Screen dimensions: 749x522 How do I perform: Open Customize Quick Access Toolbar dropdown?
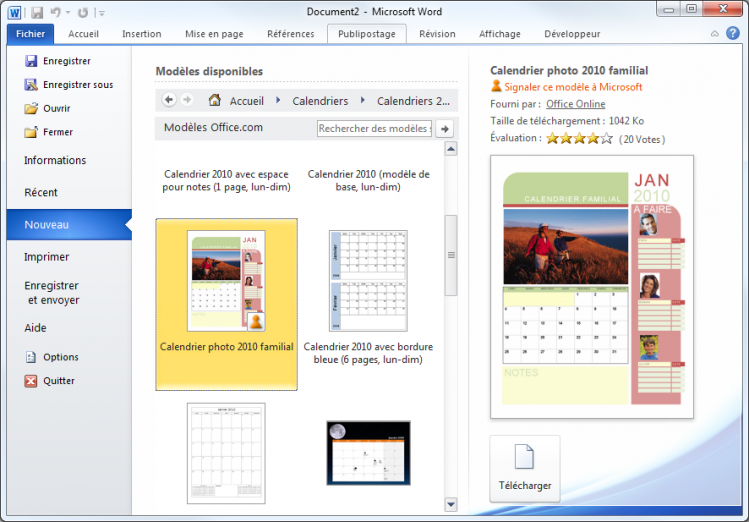(x=101, y=13)
